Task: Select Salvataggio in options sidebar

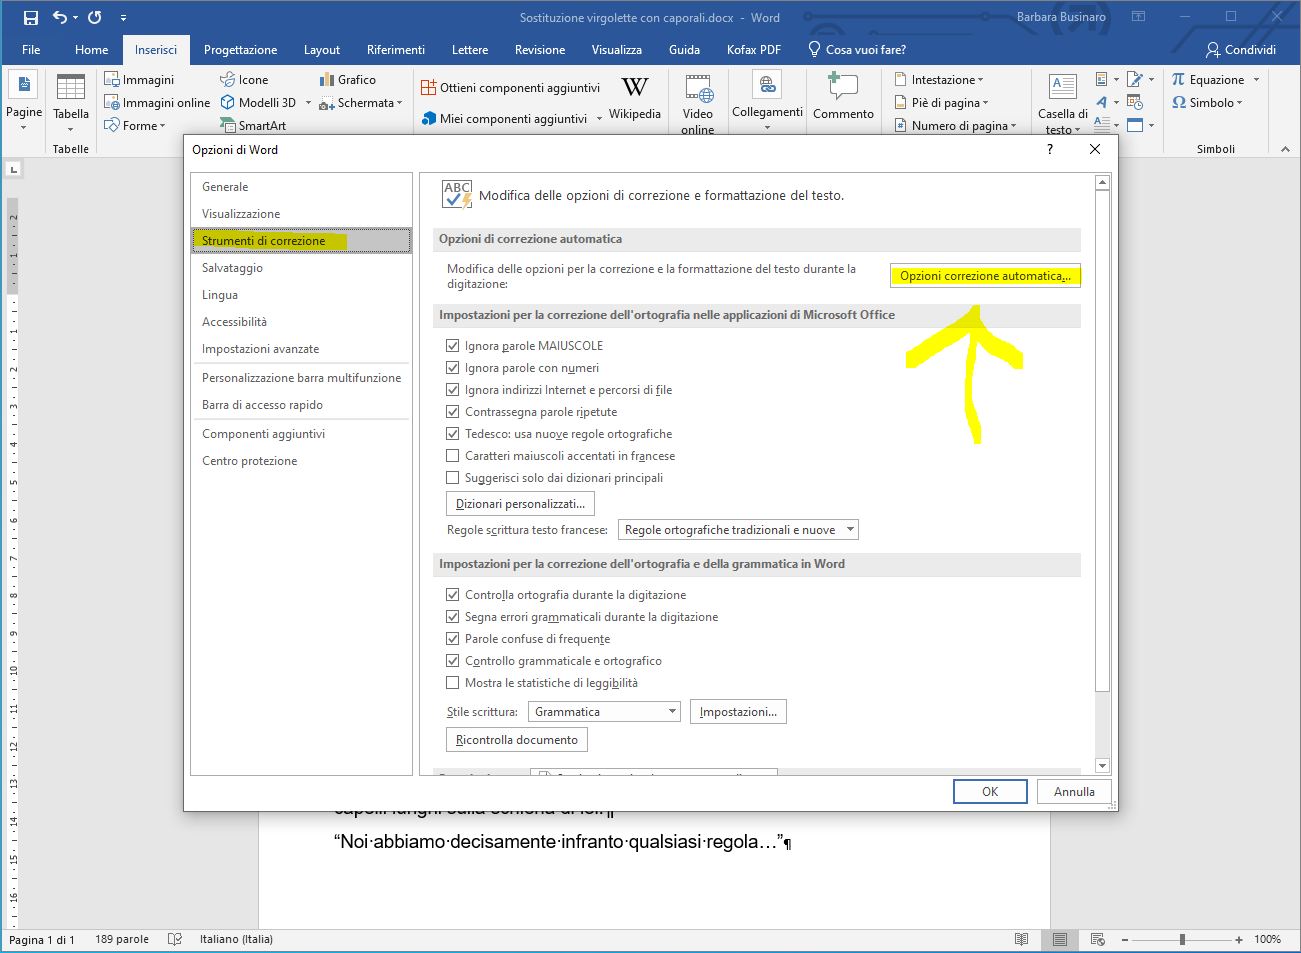Action: pos(232,268)
